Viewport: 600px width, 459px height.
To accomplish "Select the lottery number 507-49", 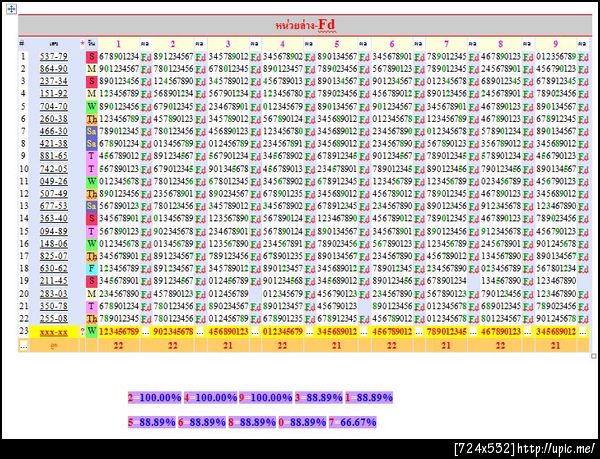I will click(54, 194).
